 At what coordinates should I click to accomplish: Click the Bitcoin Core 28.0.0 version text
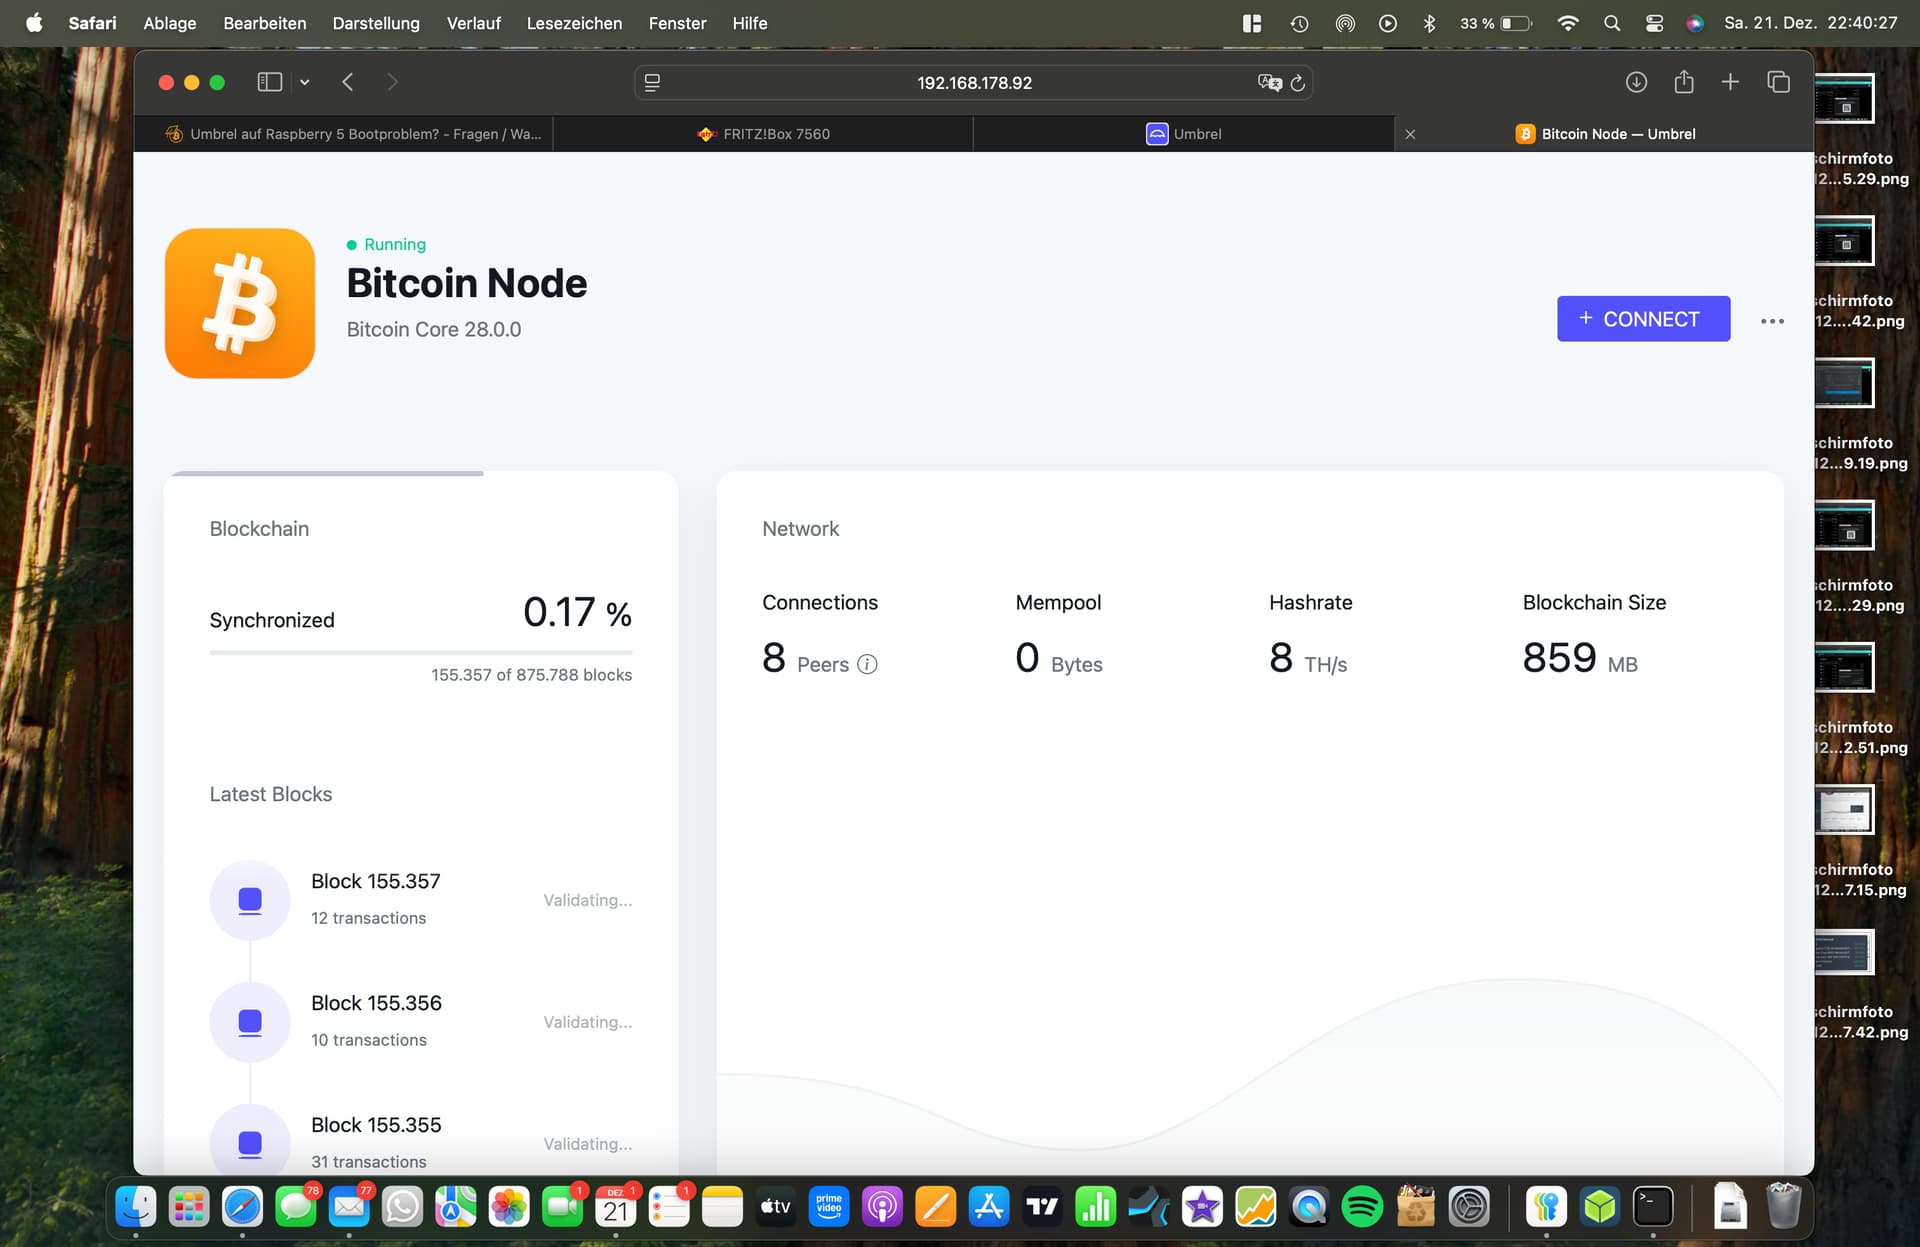tap(434, 329)
